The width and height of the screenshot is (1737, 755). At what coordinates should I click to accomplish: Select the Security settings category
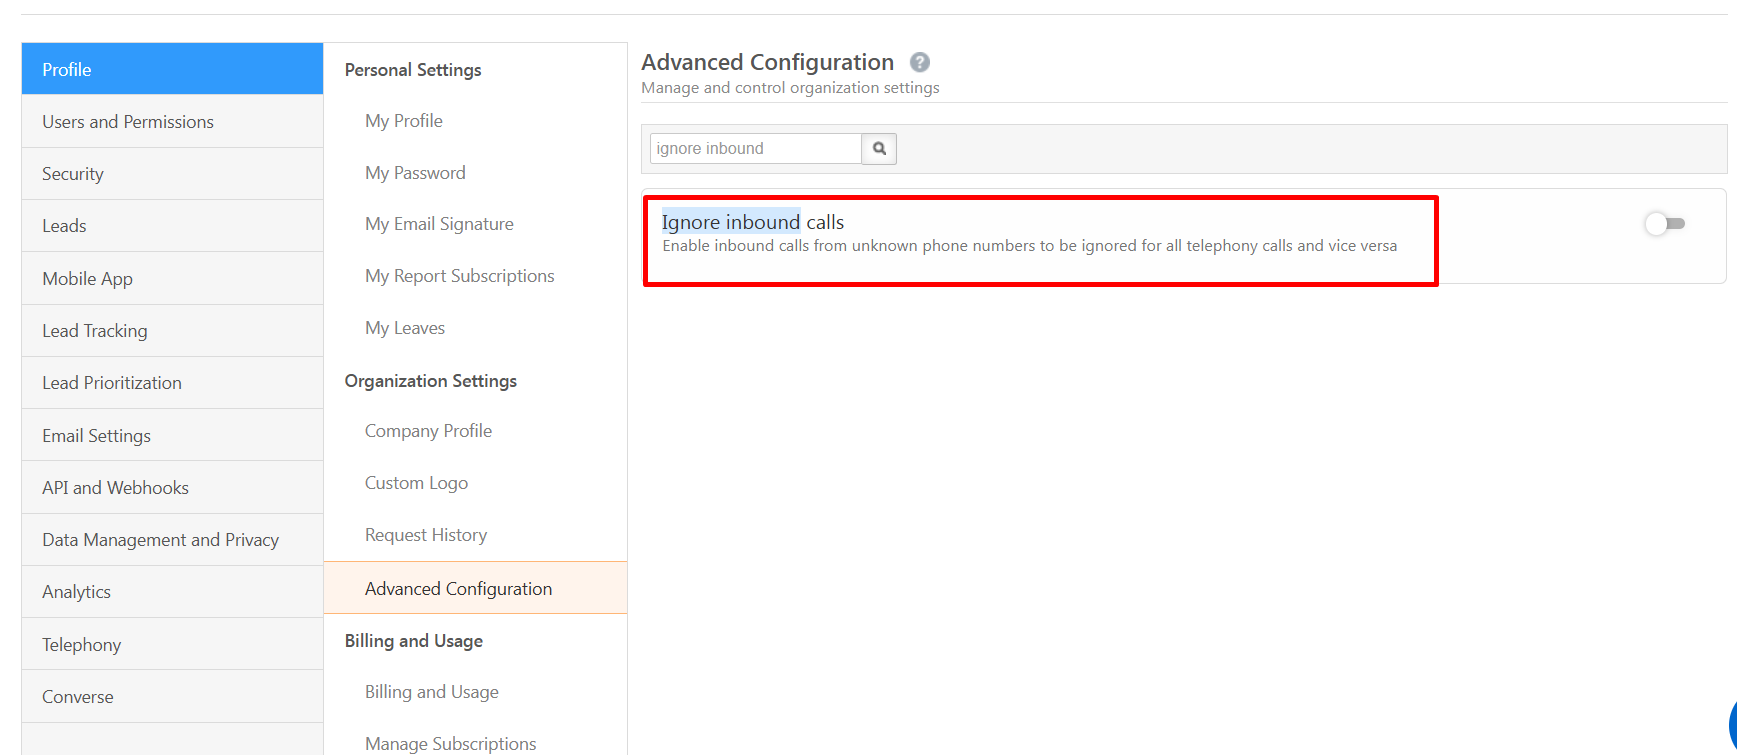click(73, 174)
